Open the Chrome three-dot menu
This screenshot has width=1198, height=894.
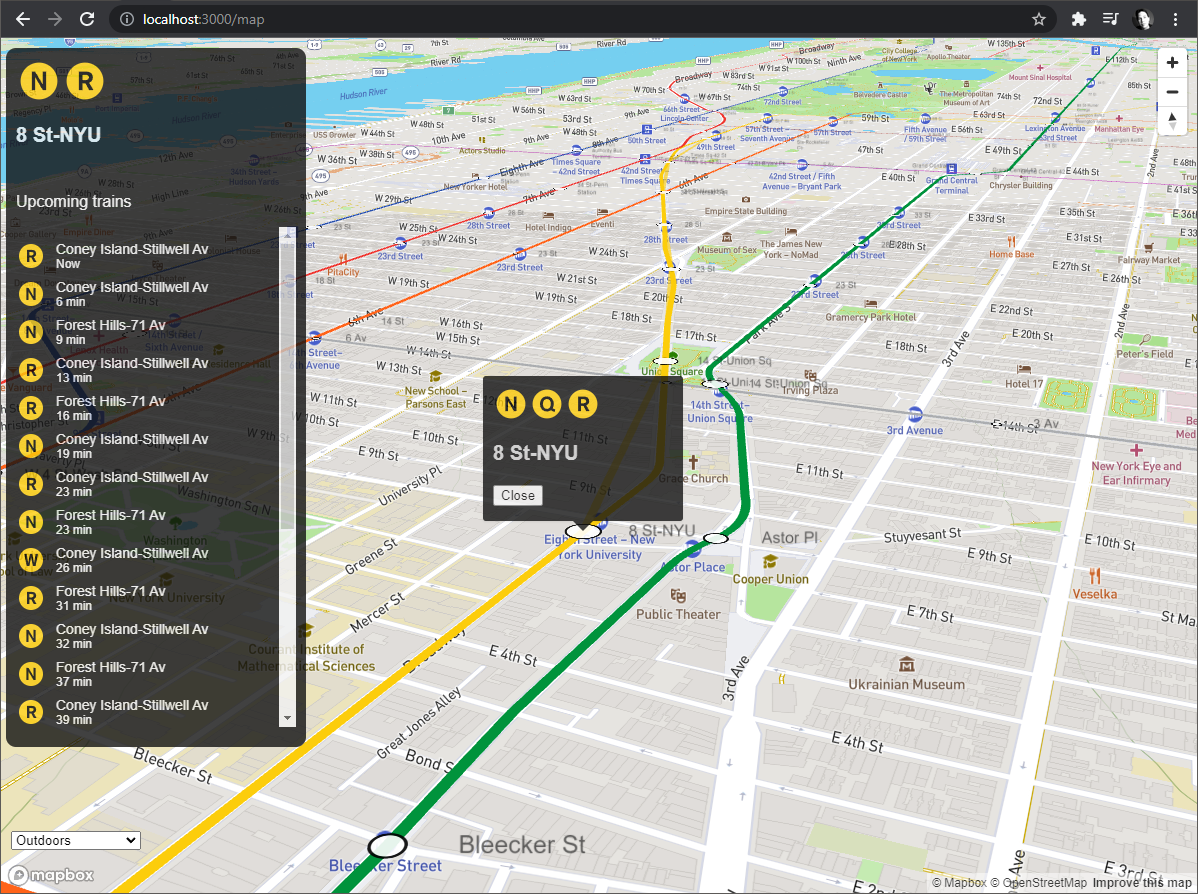click(x=1175, y=19)
